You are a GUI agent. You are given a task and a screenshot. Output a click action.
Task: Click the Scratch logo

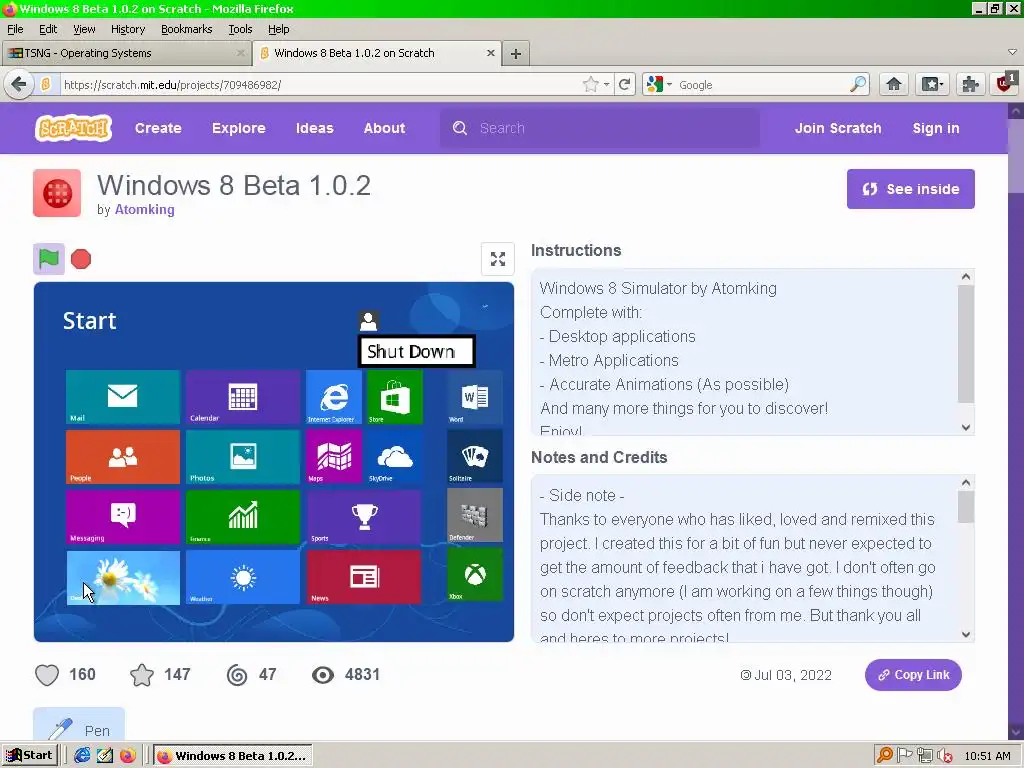73,128
